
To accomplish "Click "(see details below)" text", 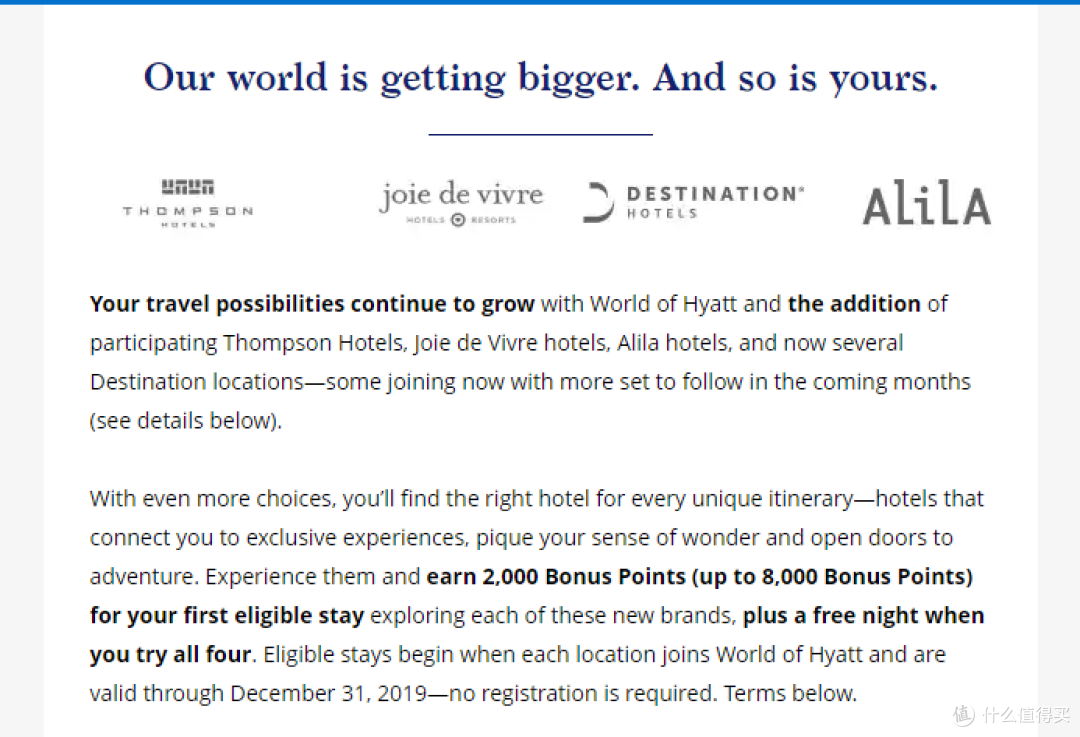I will pos(186,421).
